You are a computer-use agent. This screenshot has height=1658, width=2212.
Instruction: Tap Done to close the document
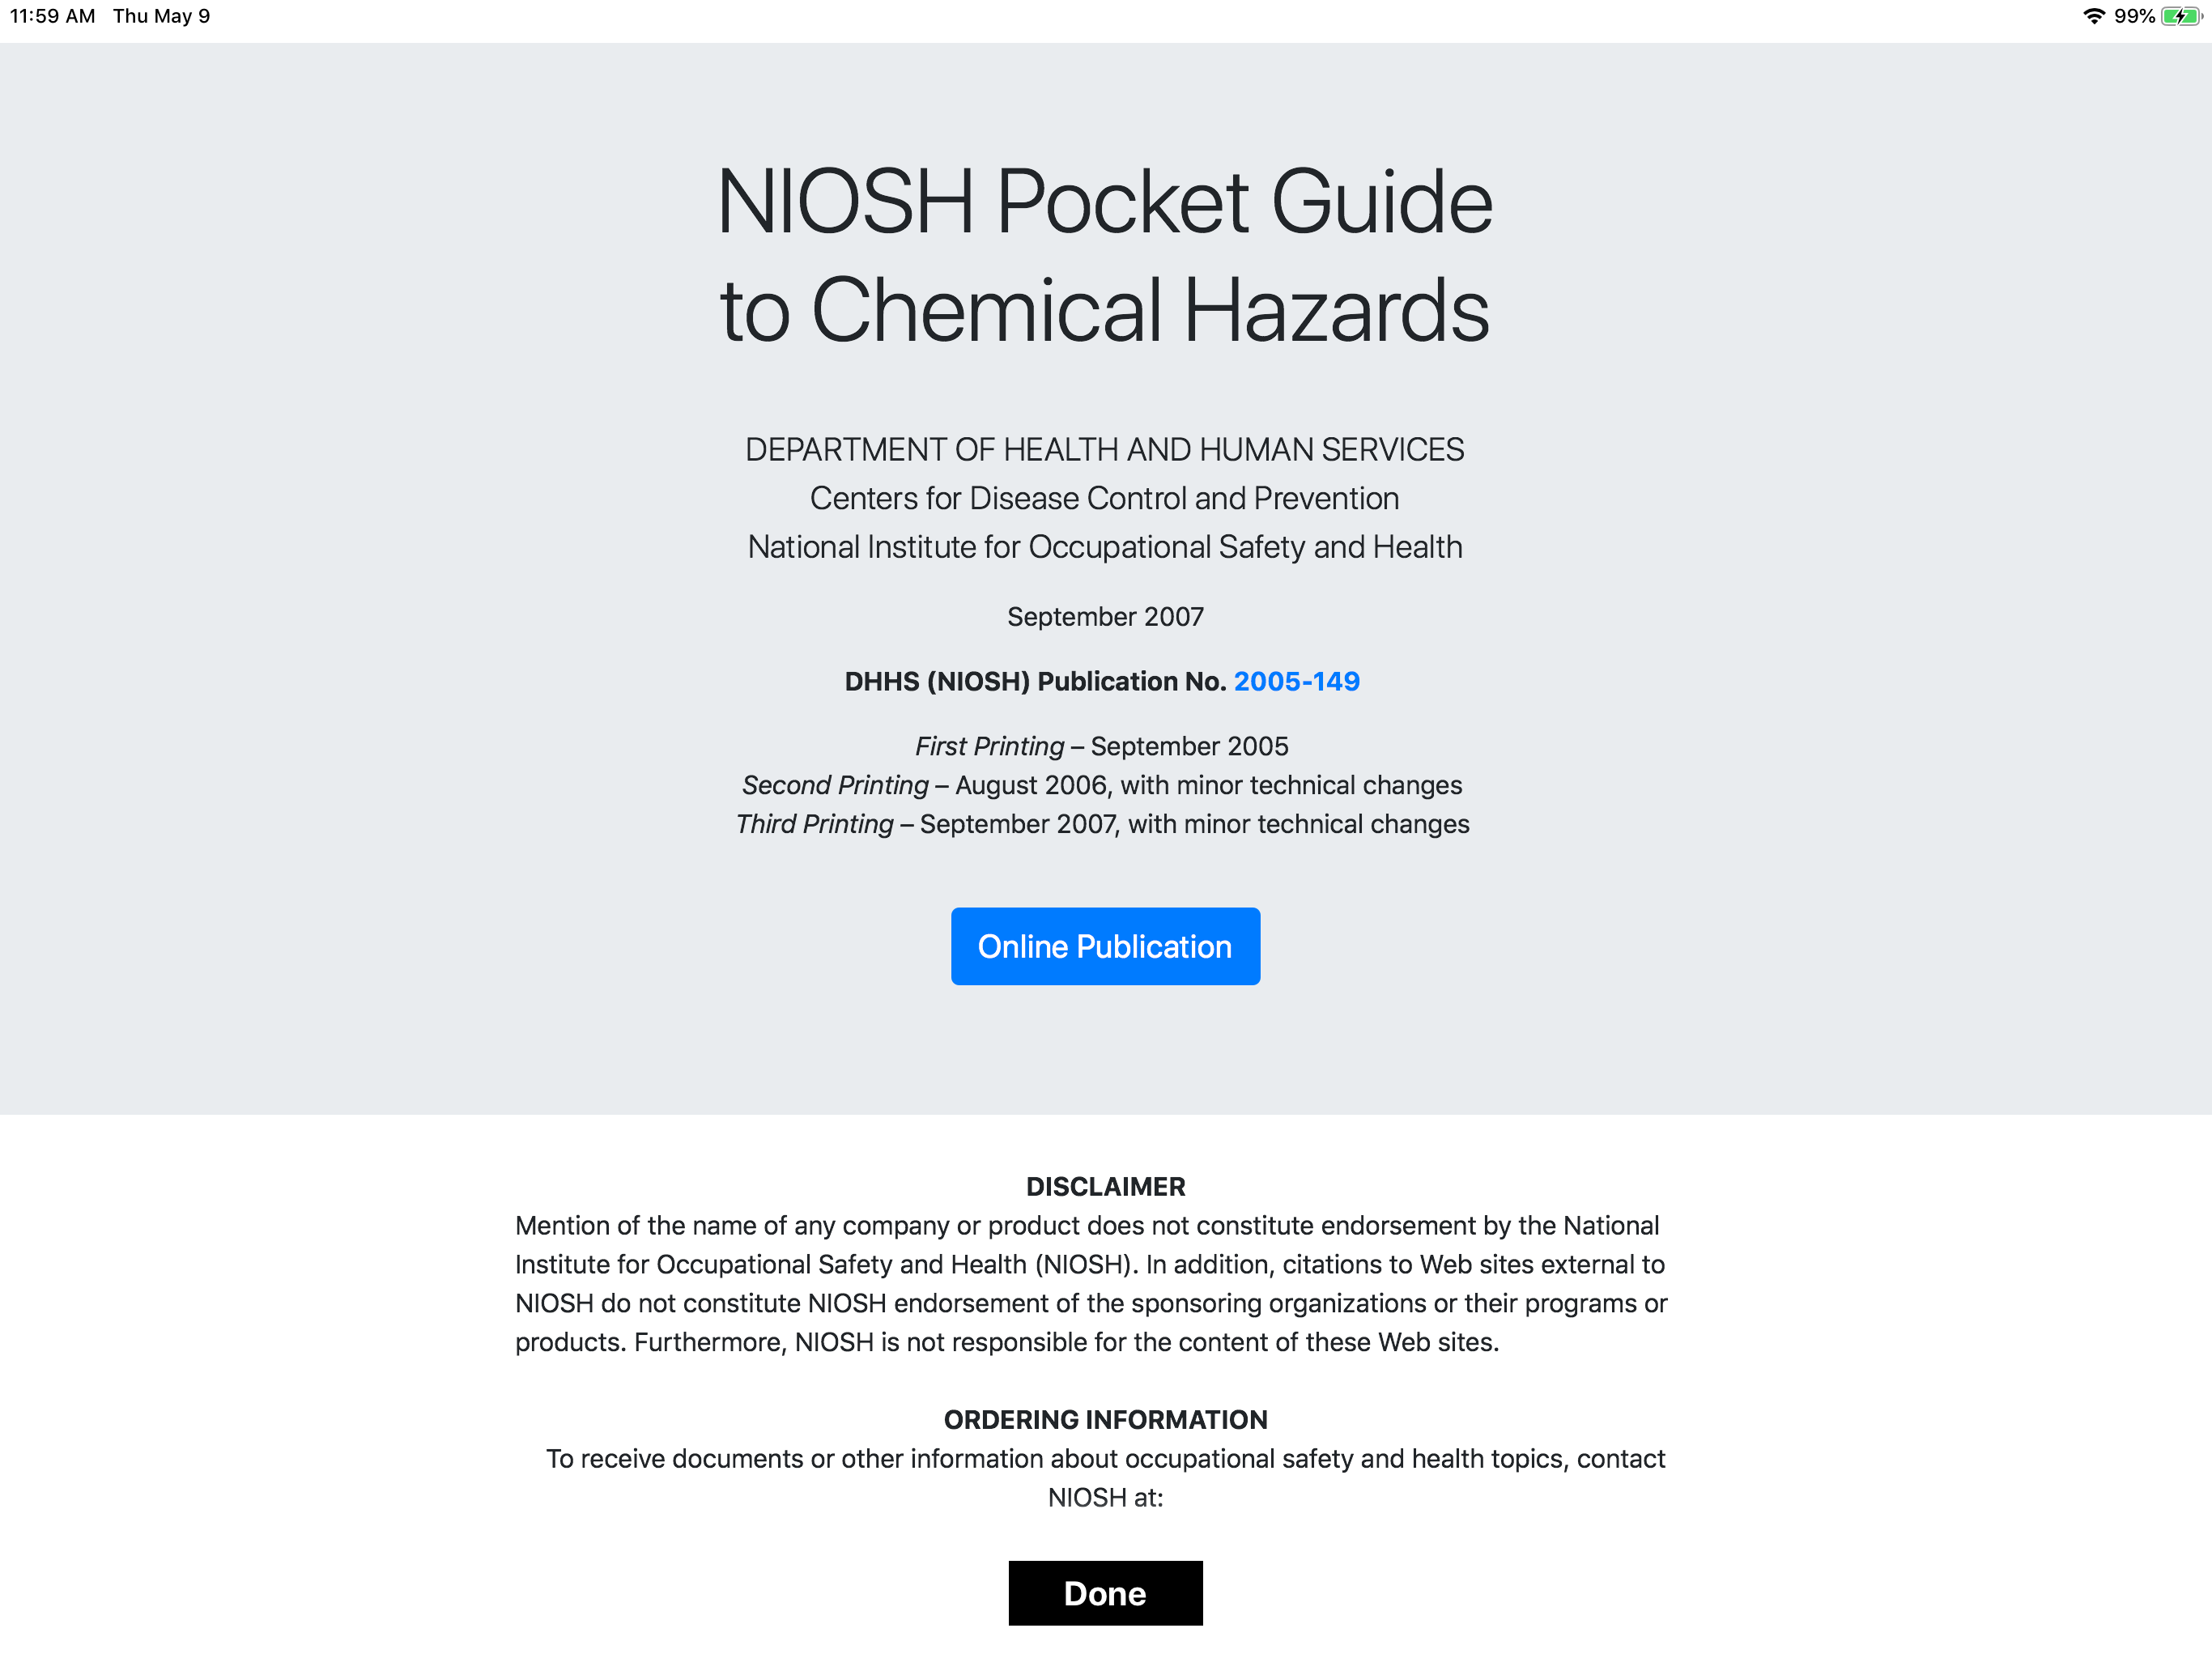[1105, 1593]
